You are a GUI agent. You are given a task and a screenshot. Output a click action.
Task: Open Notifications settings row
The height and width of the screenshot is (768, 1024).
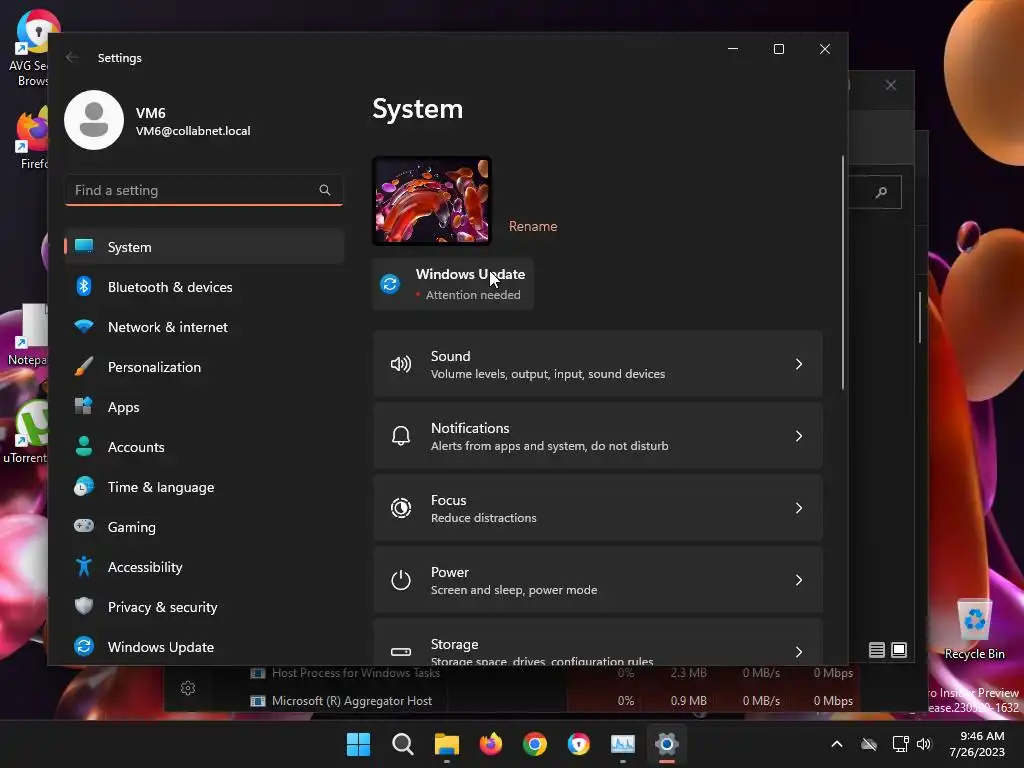[598, 436]
